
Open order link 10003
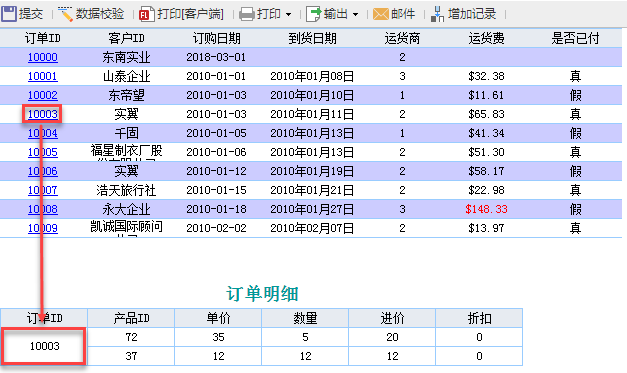43,114
